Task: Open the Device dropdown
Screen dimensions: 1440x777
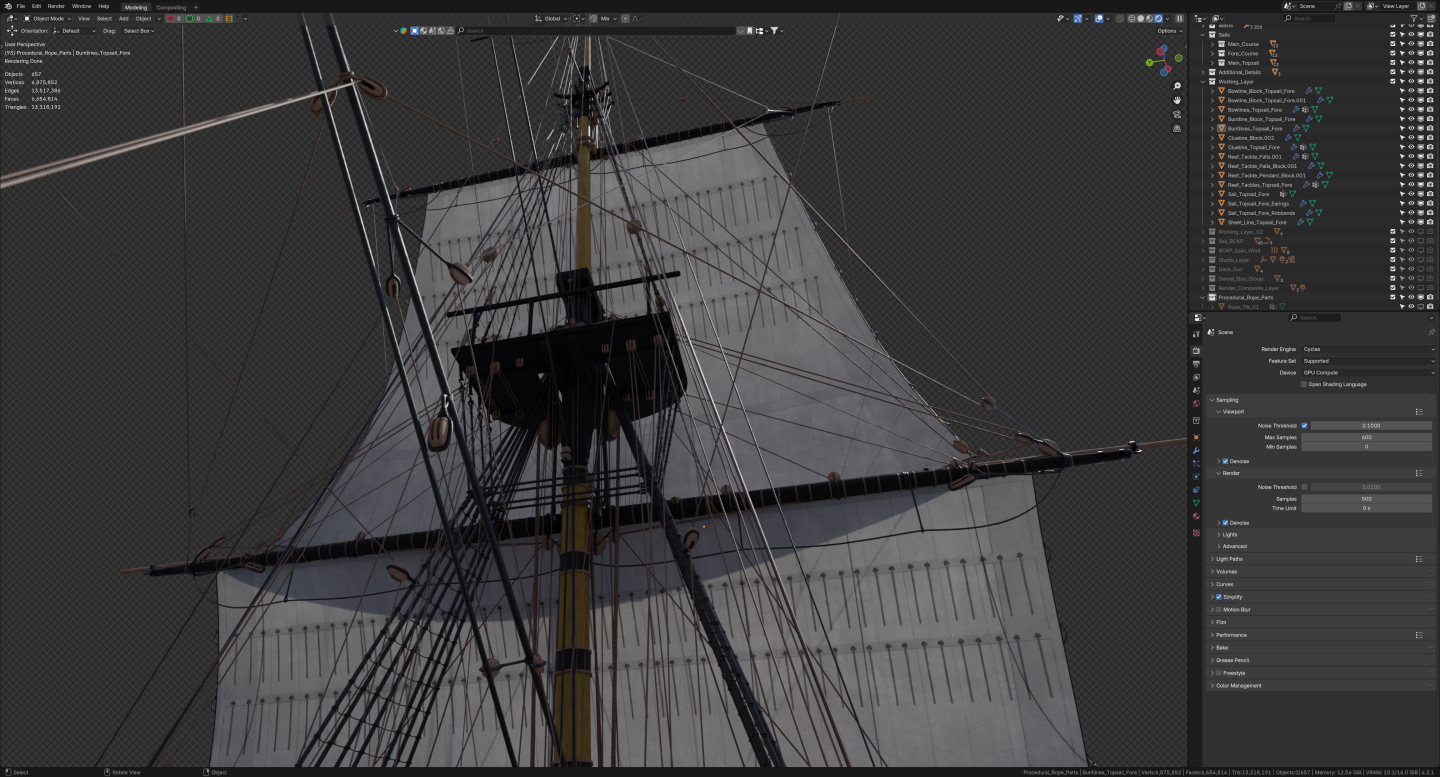Action: [1368, 372]
